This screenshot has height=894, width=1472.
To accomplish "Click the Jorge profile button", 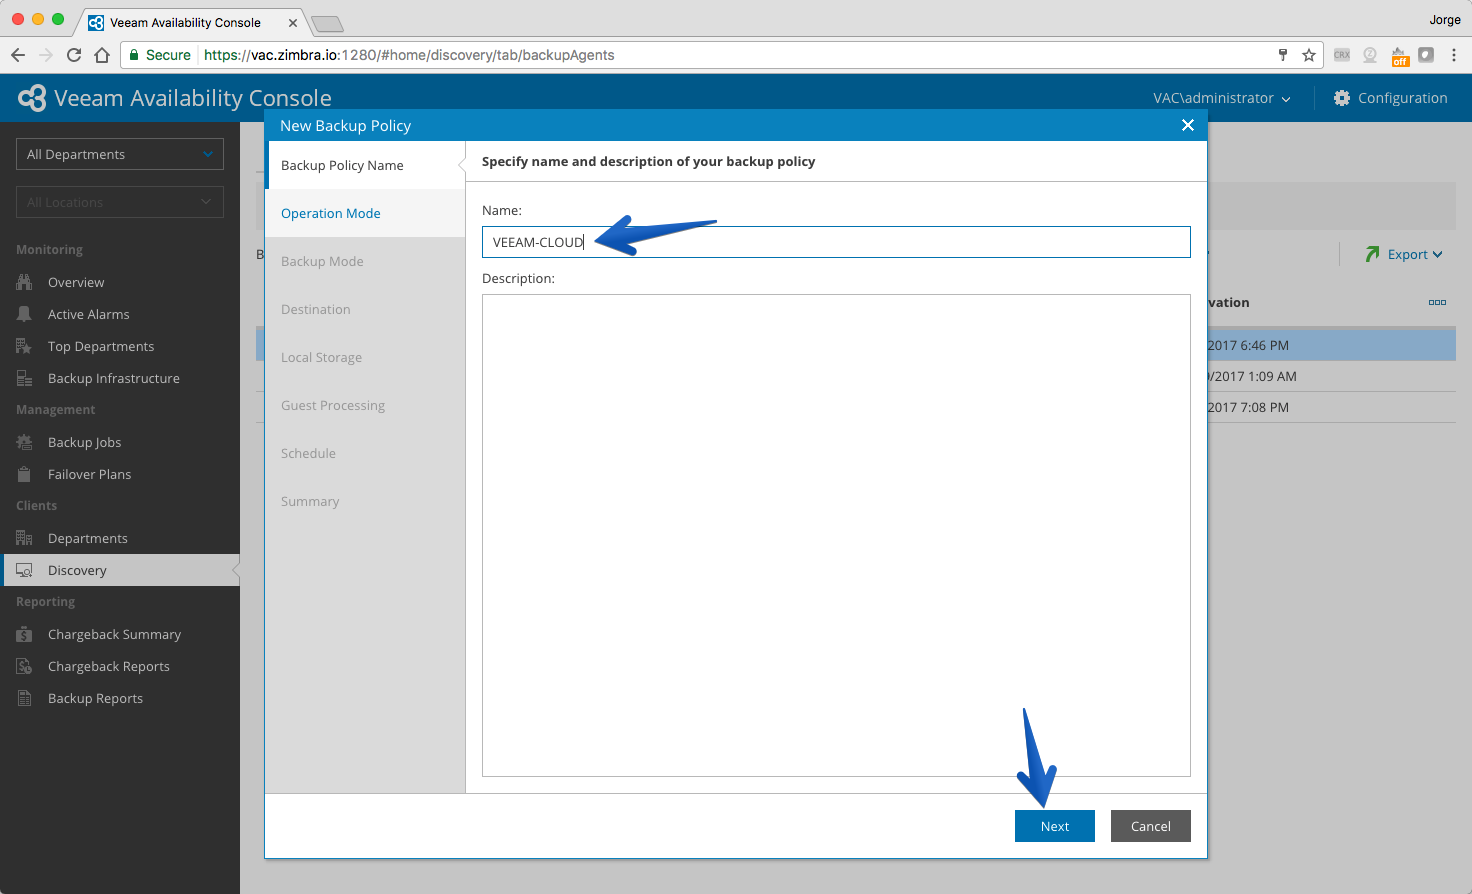I will tap(1445, 19).
